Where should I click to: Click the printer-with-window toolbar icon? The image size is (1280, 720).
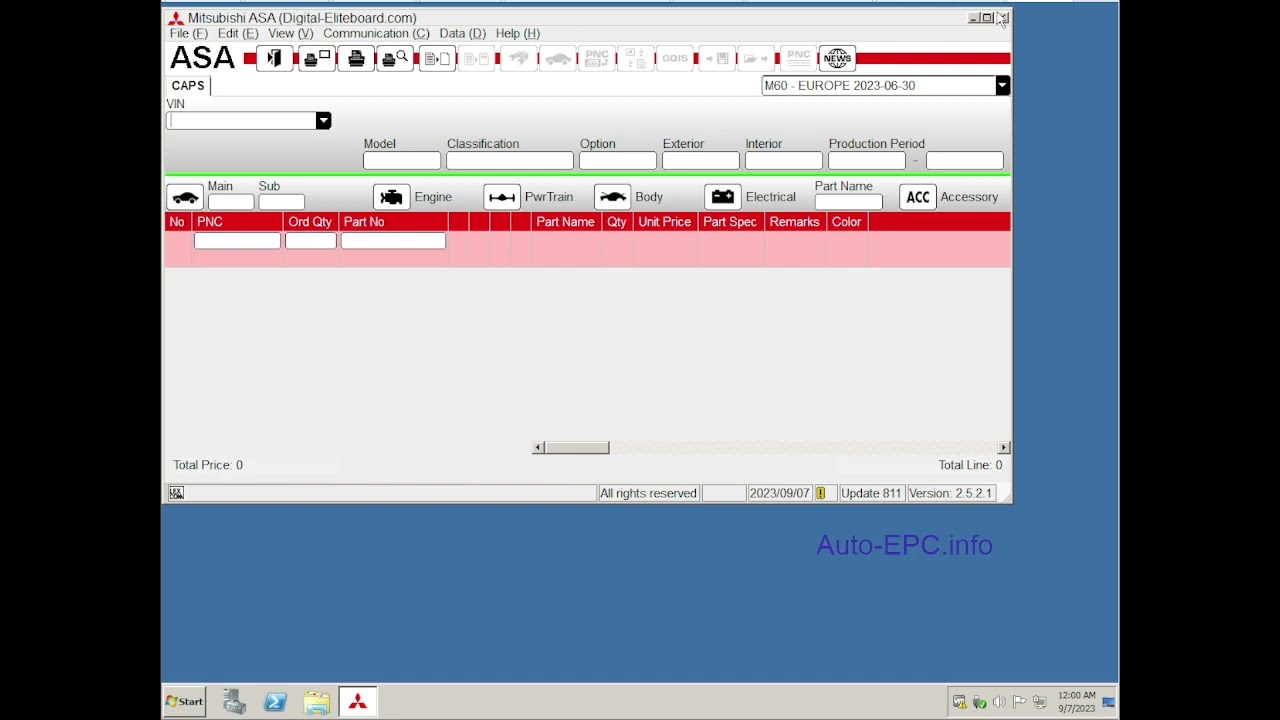[316, 58]
